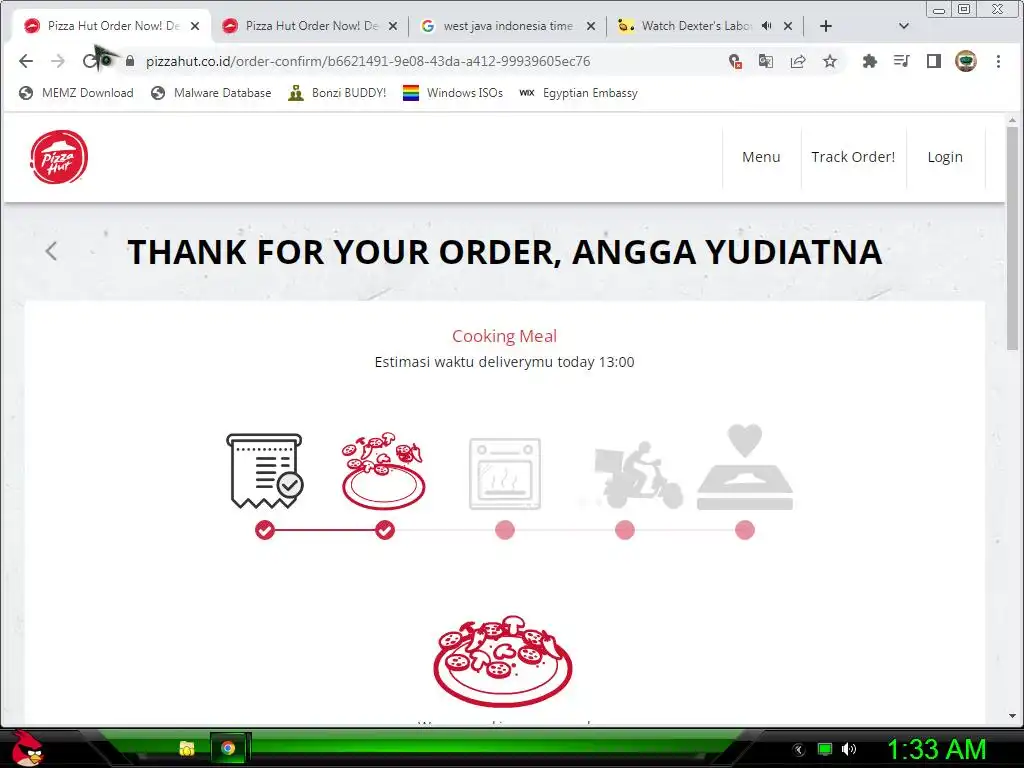Open the file explorer taskbar icon
Viewport: 1024px width, 768px height.
(x=187, y=748)
